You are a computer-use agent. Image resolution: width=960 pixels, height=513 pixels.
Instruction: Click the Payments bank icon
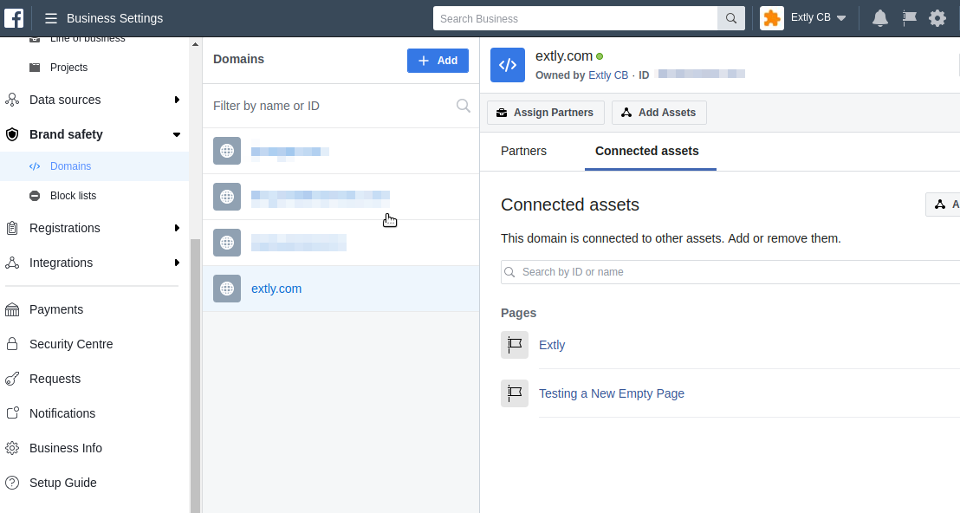[12, 310]
